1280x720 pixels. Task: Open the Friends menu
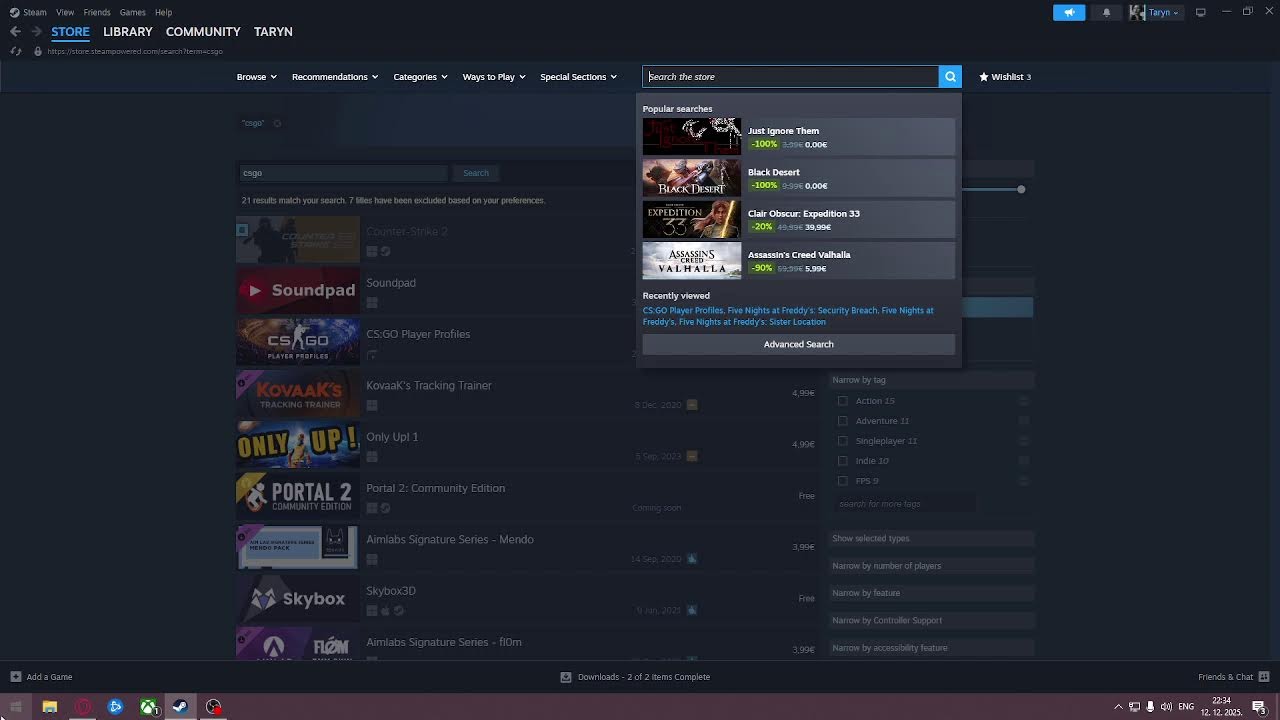coord(97,12)
